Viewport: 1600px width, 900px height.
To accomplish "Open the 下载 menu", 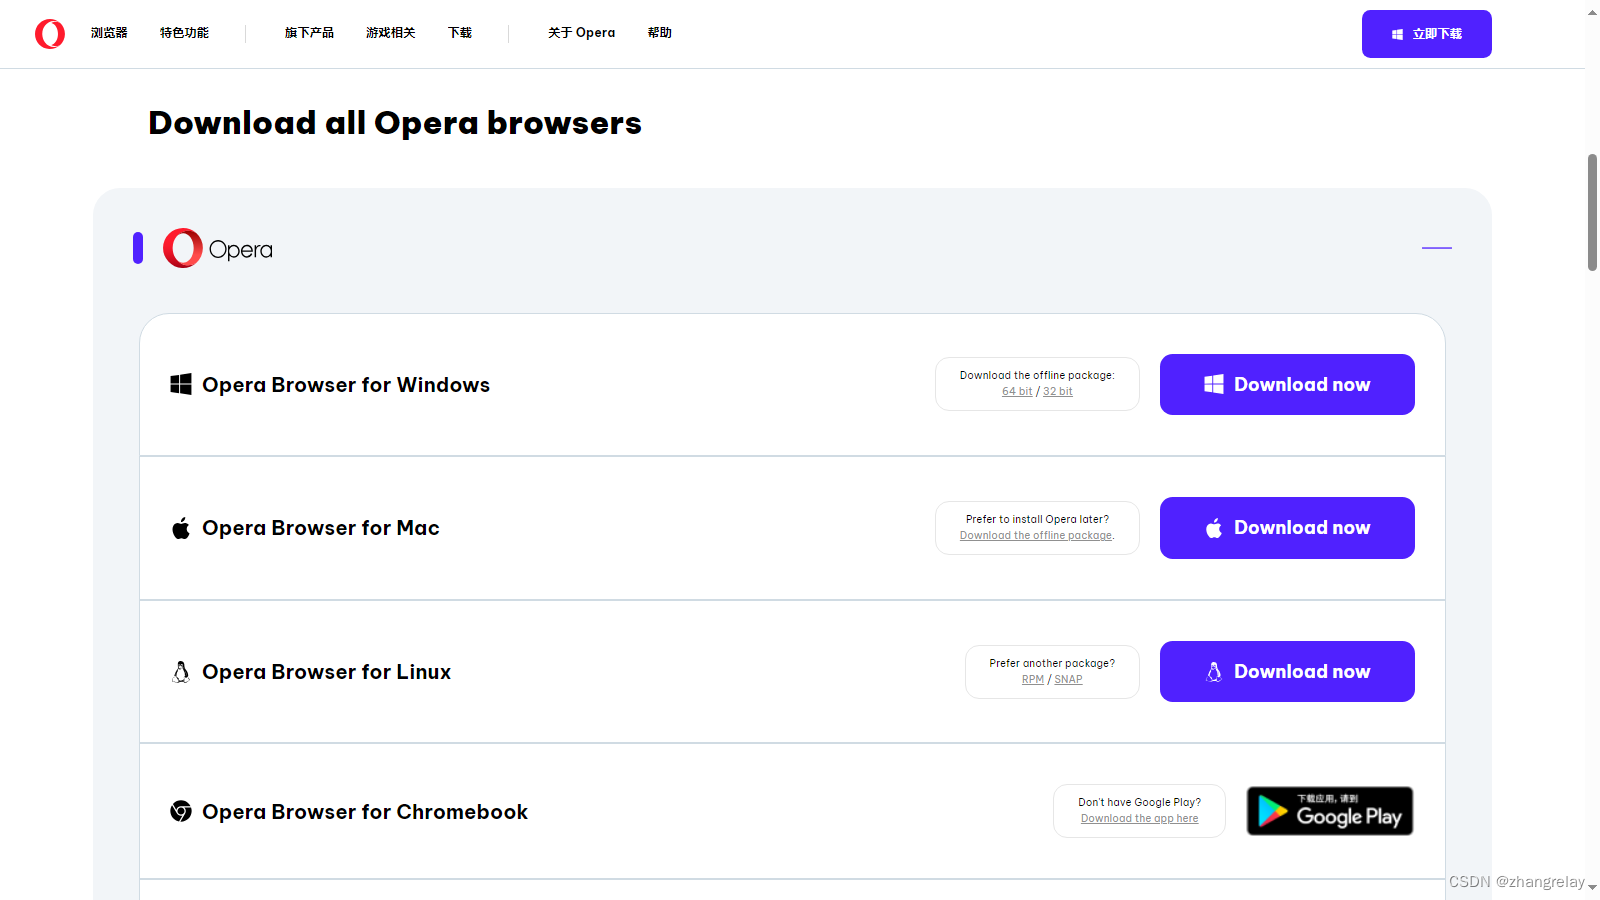I will point(460,33).
